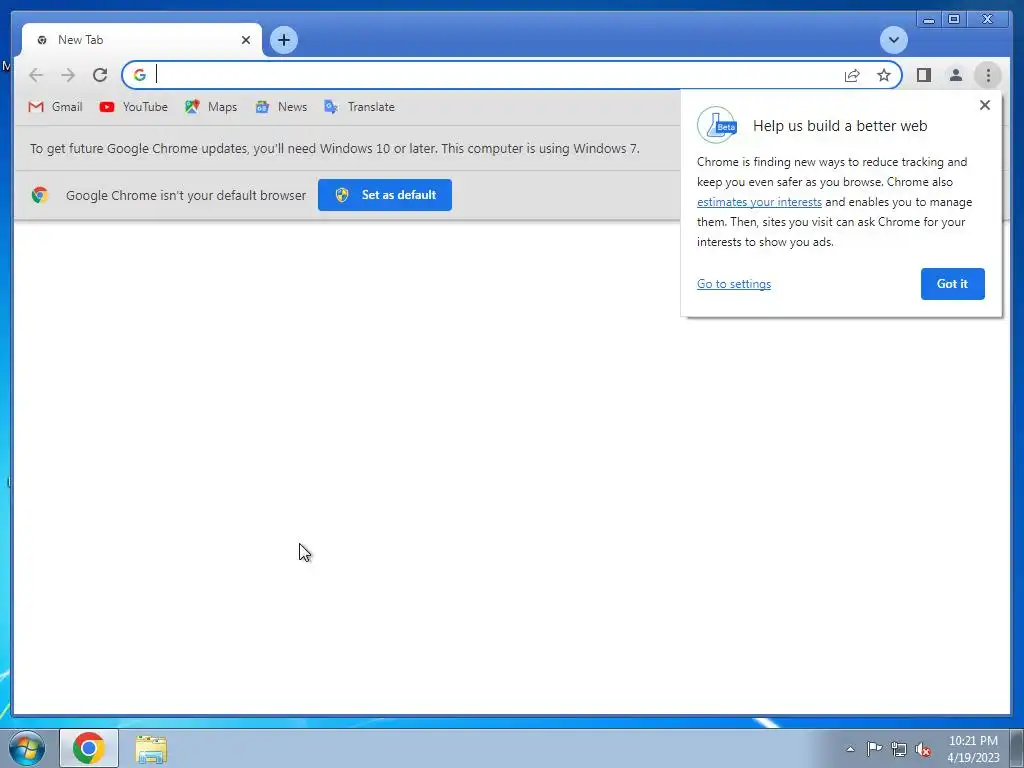Click the Got it button
Screen dimensions: 1024x768
point(952,283)
